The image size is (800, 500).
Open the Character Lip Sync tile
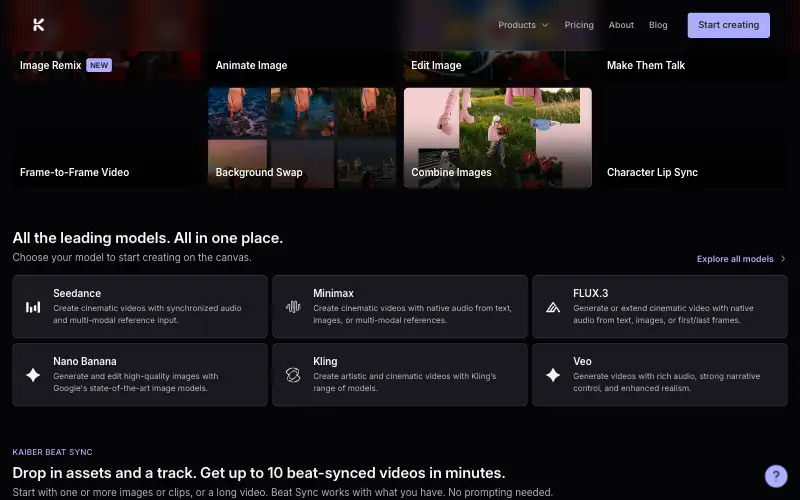click(693, 138)
